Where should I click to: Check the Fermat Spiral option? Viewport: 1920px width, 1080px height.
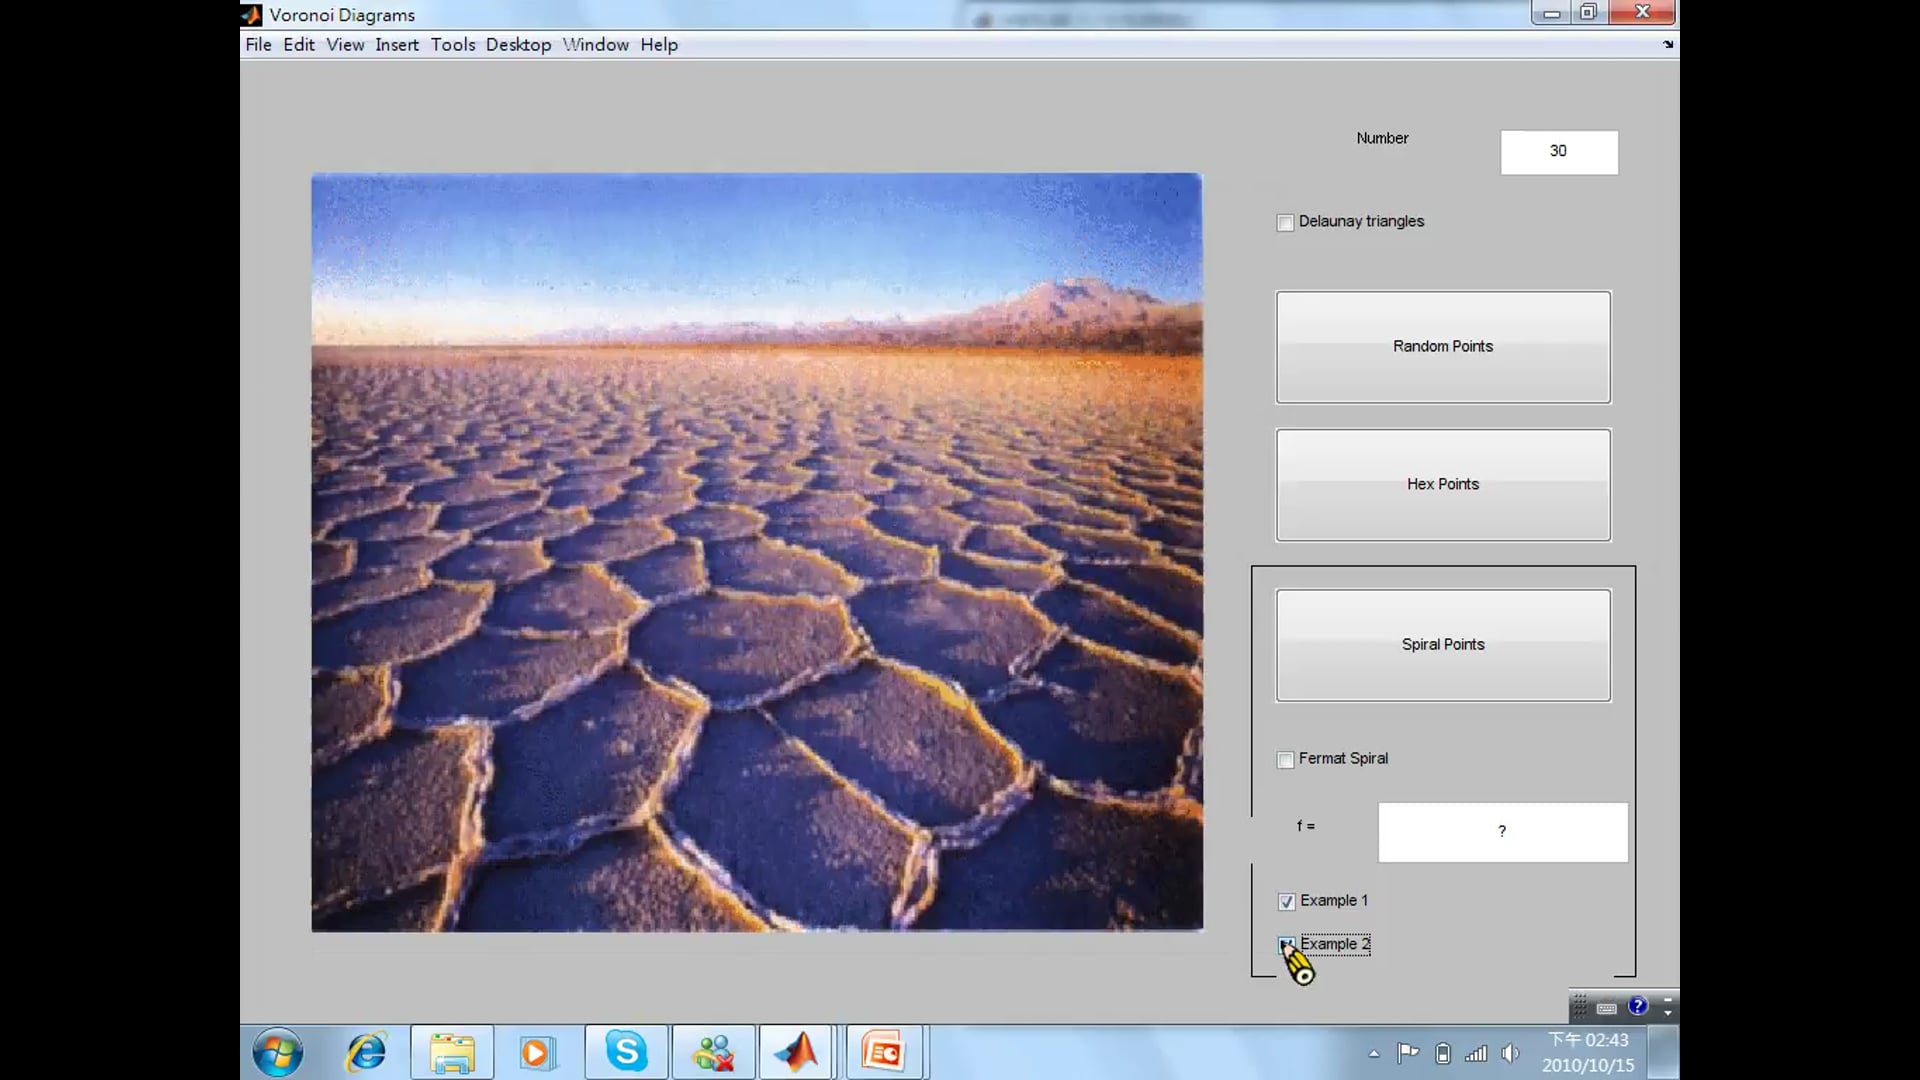(x=1286, y=760)
